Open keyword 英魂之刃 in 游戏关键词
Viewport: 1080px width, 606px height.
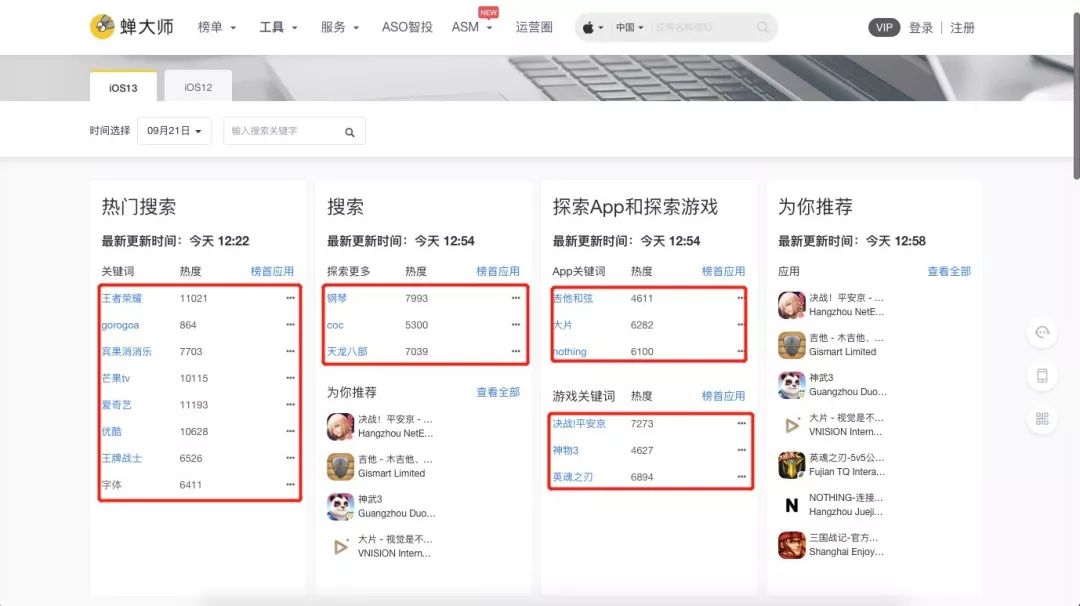point(572,477)
